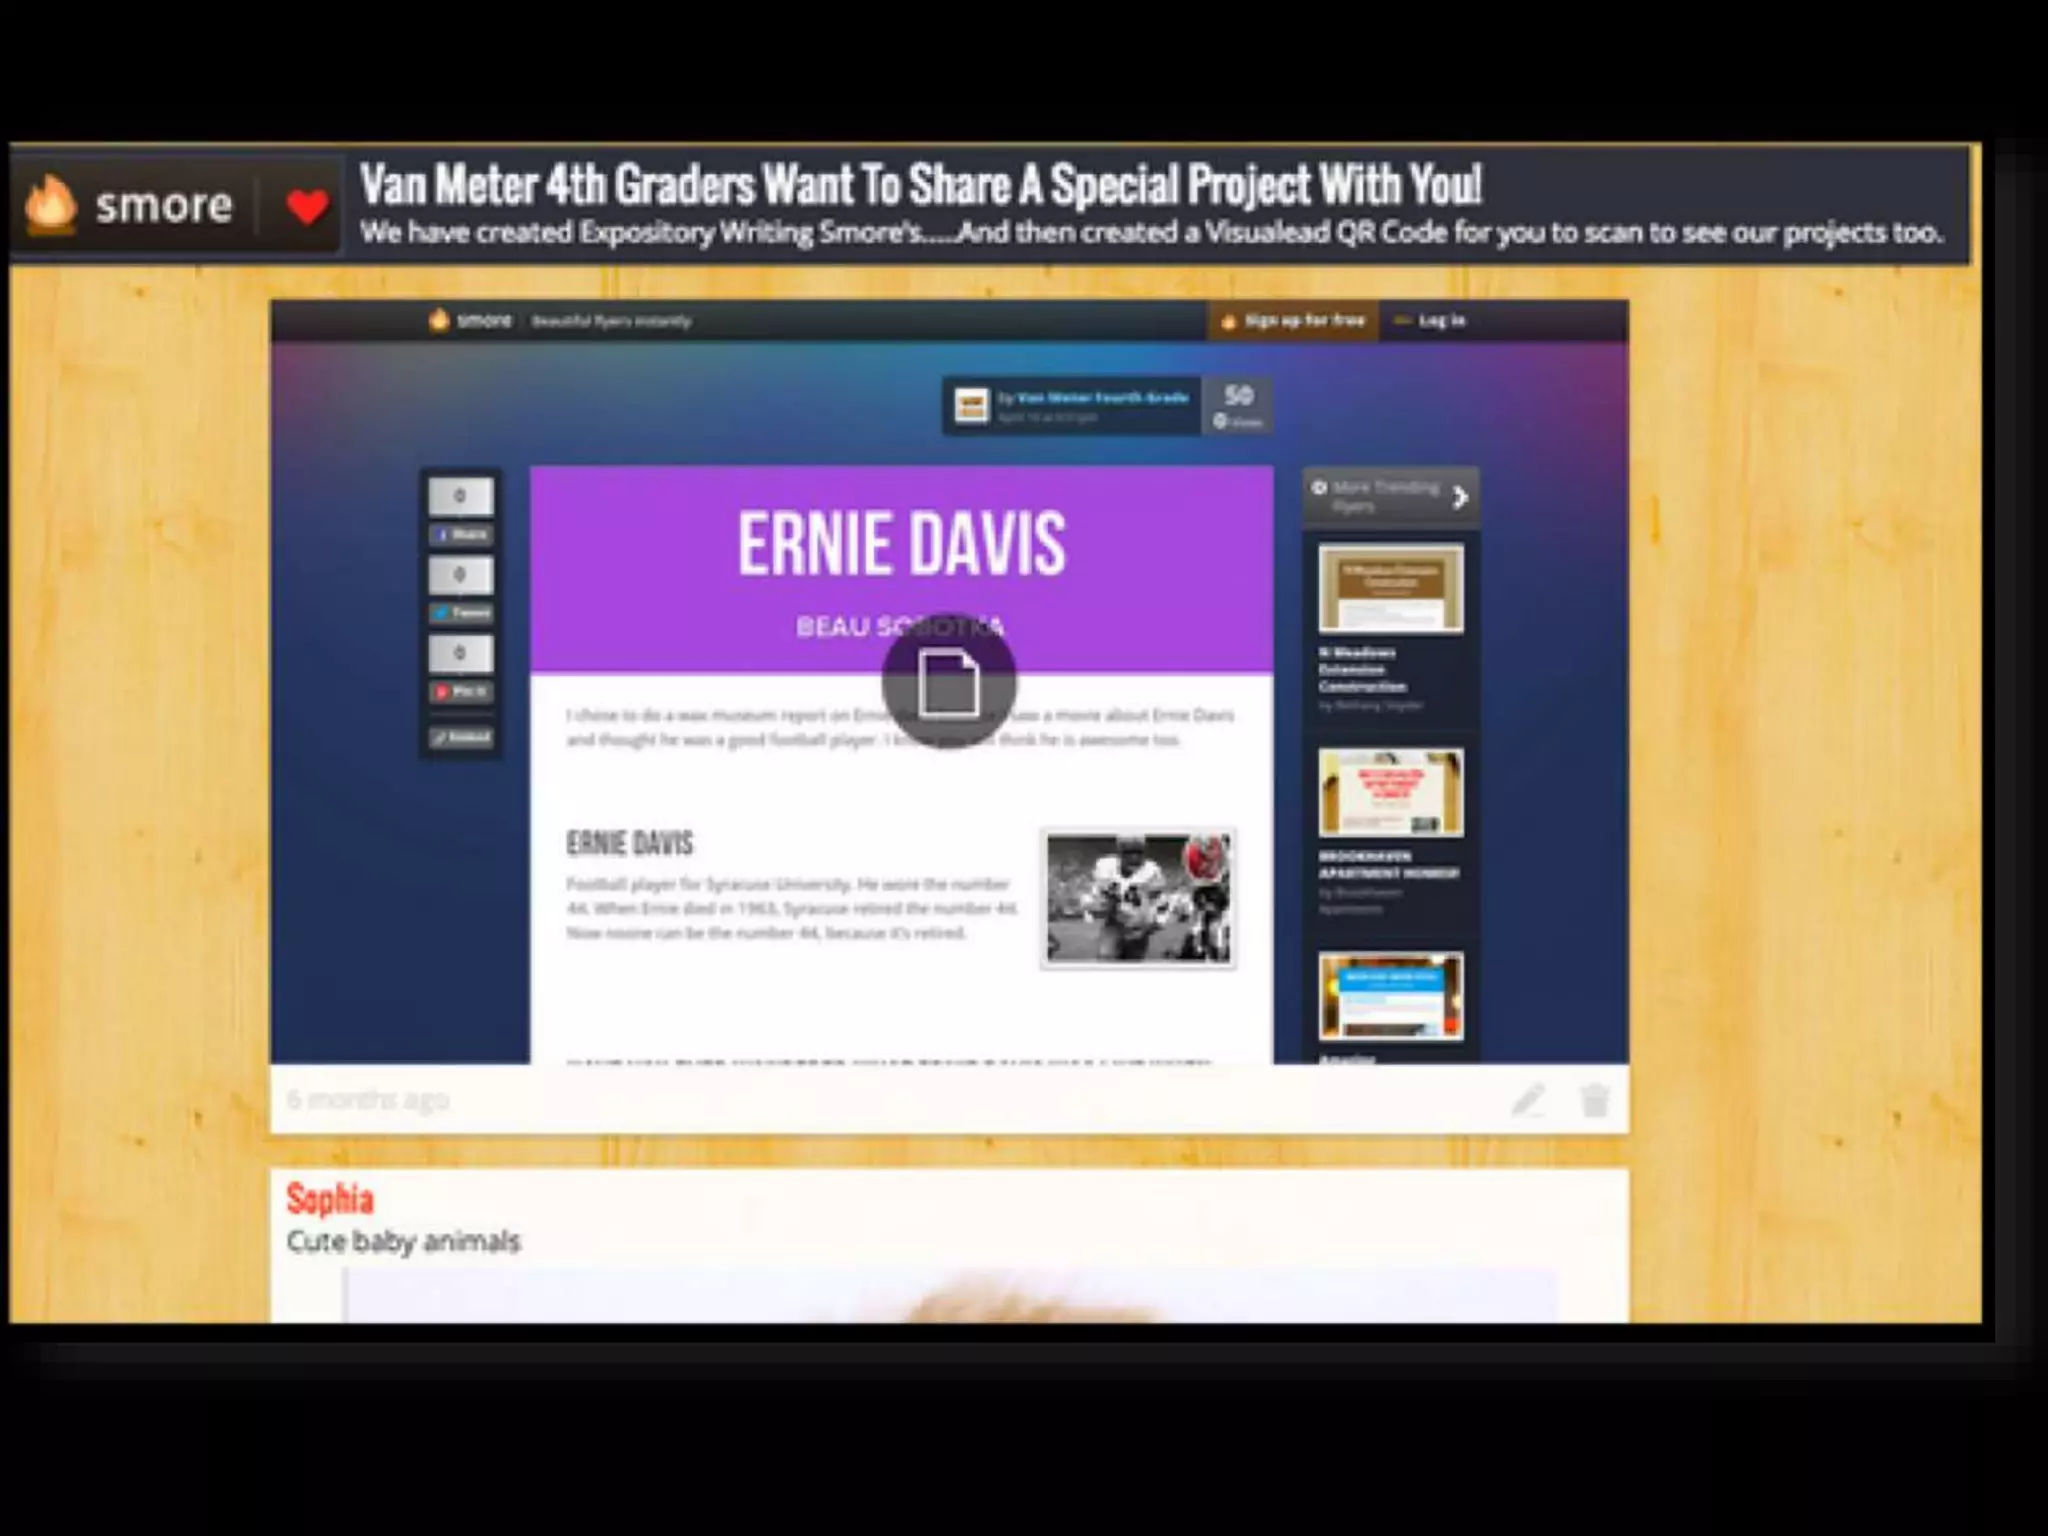Open the third trending flyer thumbnail

click(1390, 996)
